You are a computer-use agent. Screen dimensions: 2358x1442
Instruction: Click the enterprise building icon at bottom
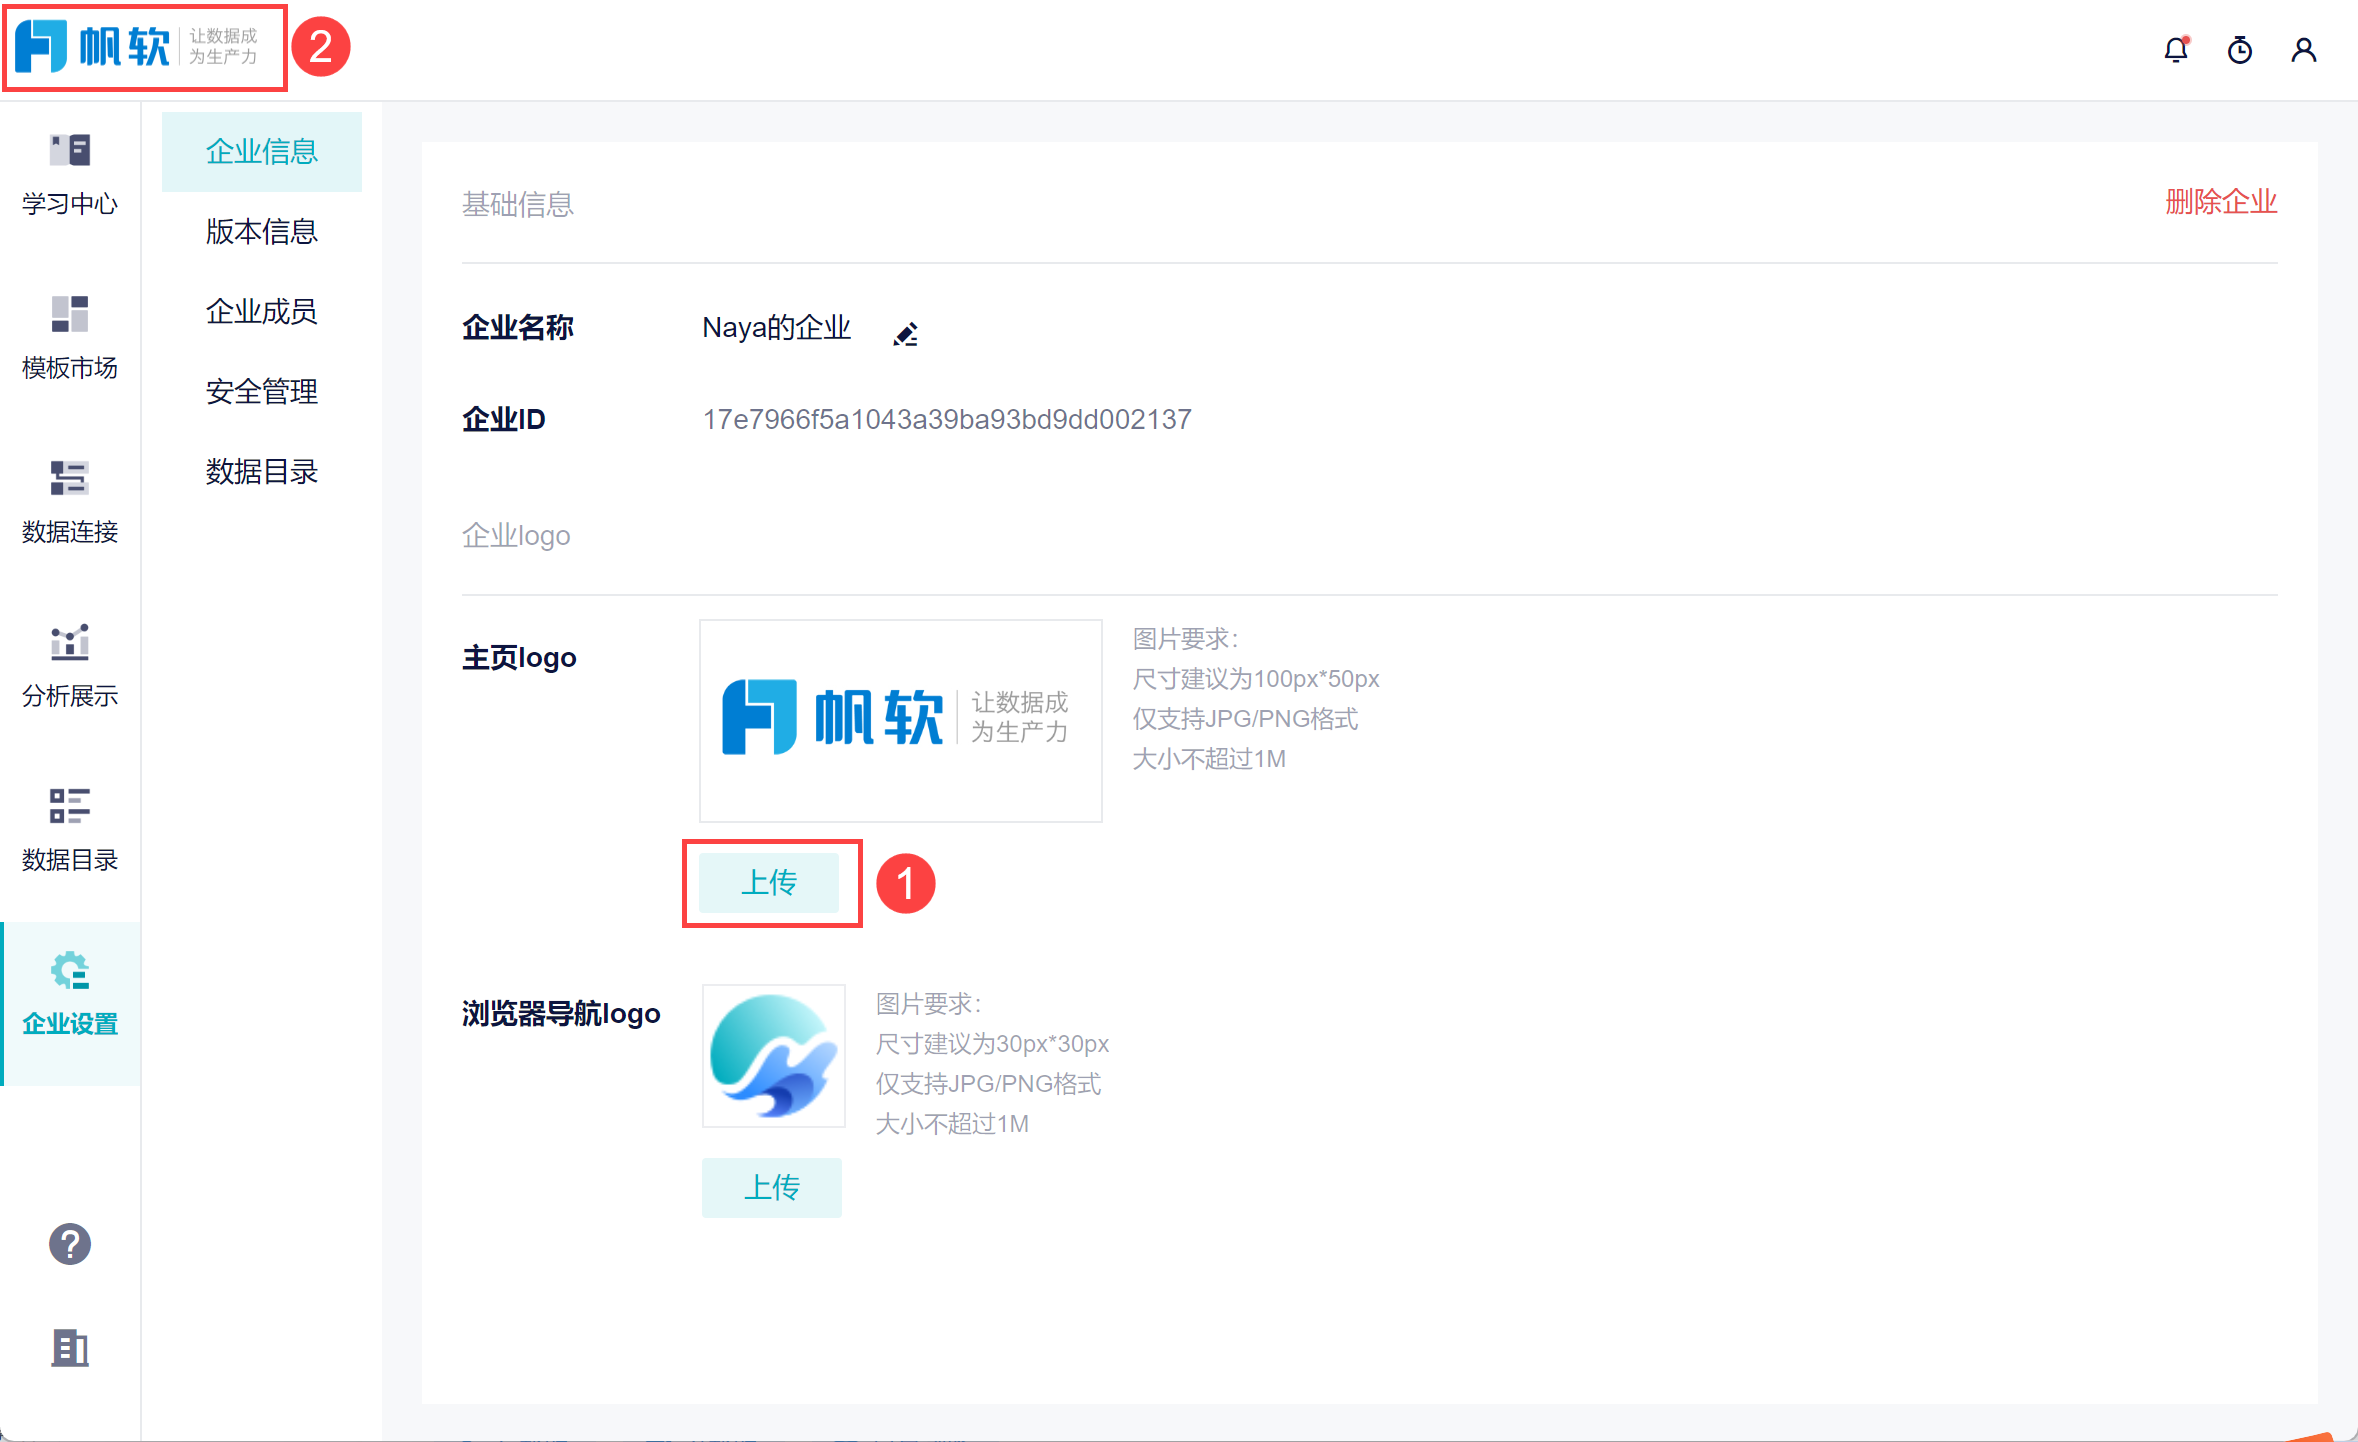(70, 1348)
